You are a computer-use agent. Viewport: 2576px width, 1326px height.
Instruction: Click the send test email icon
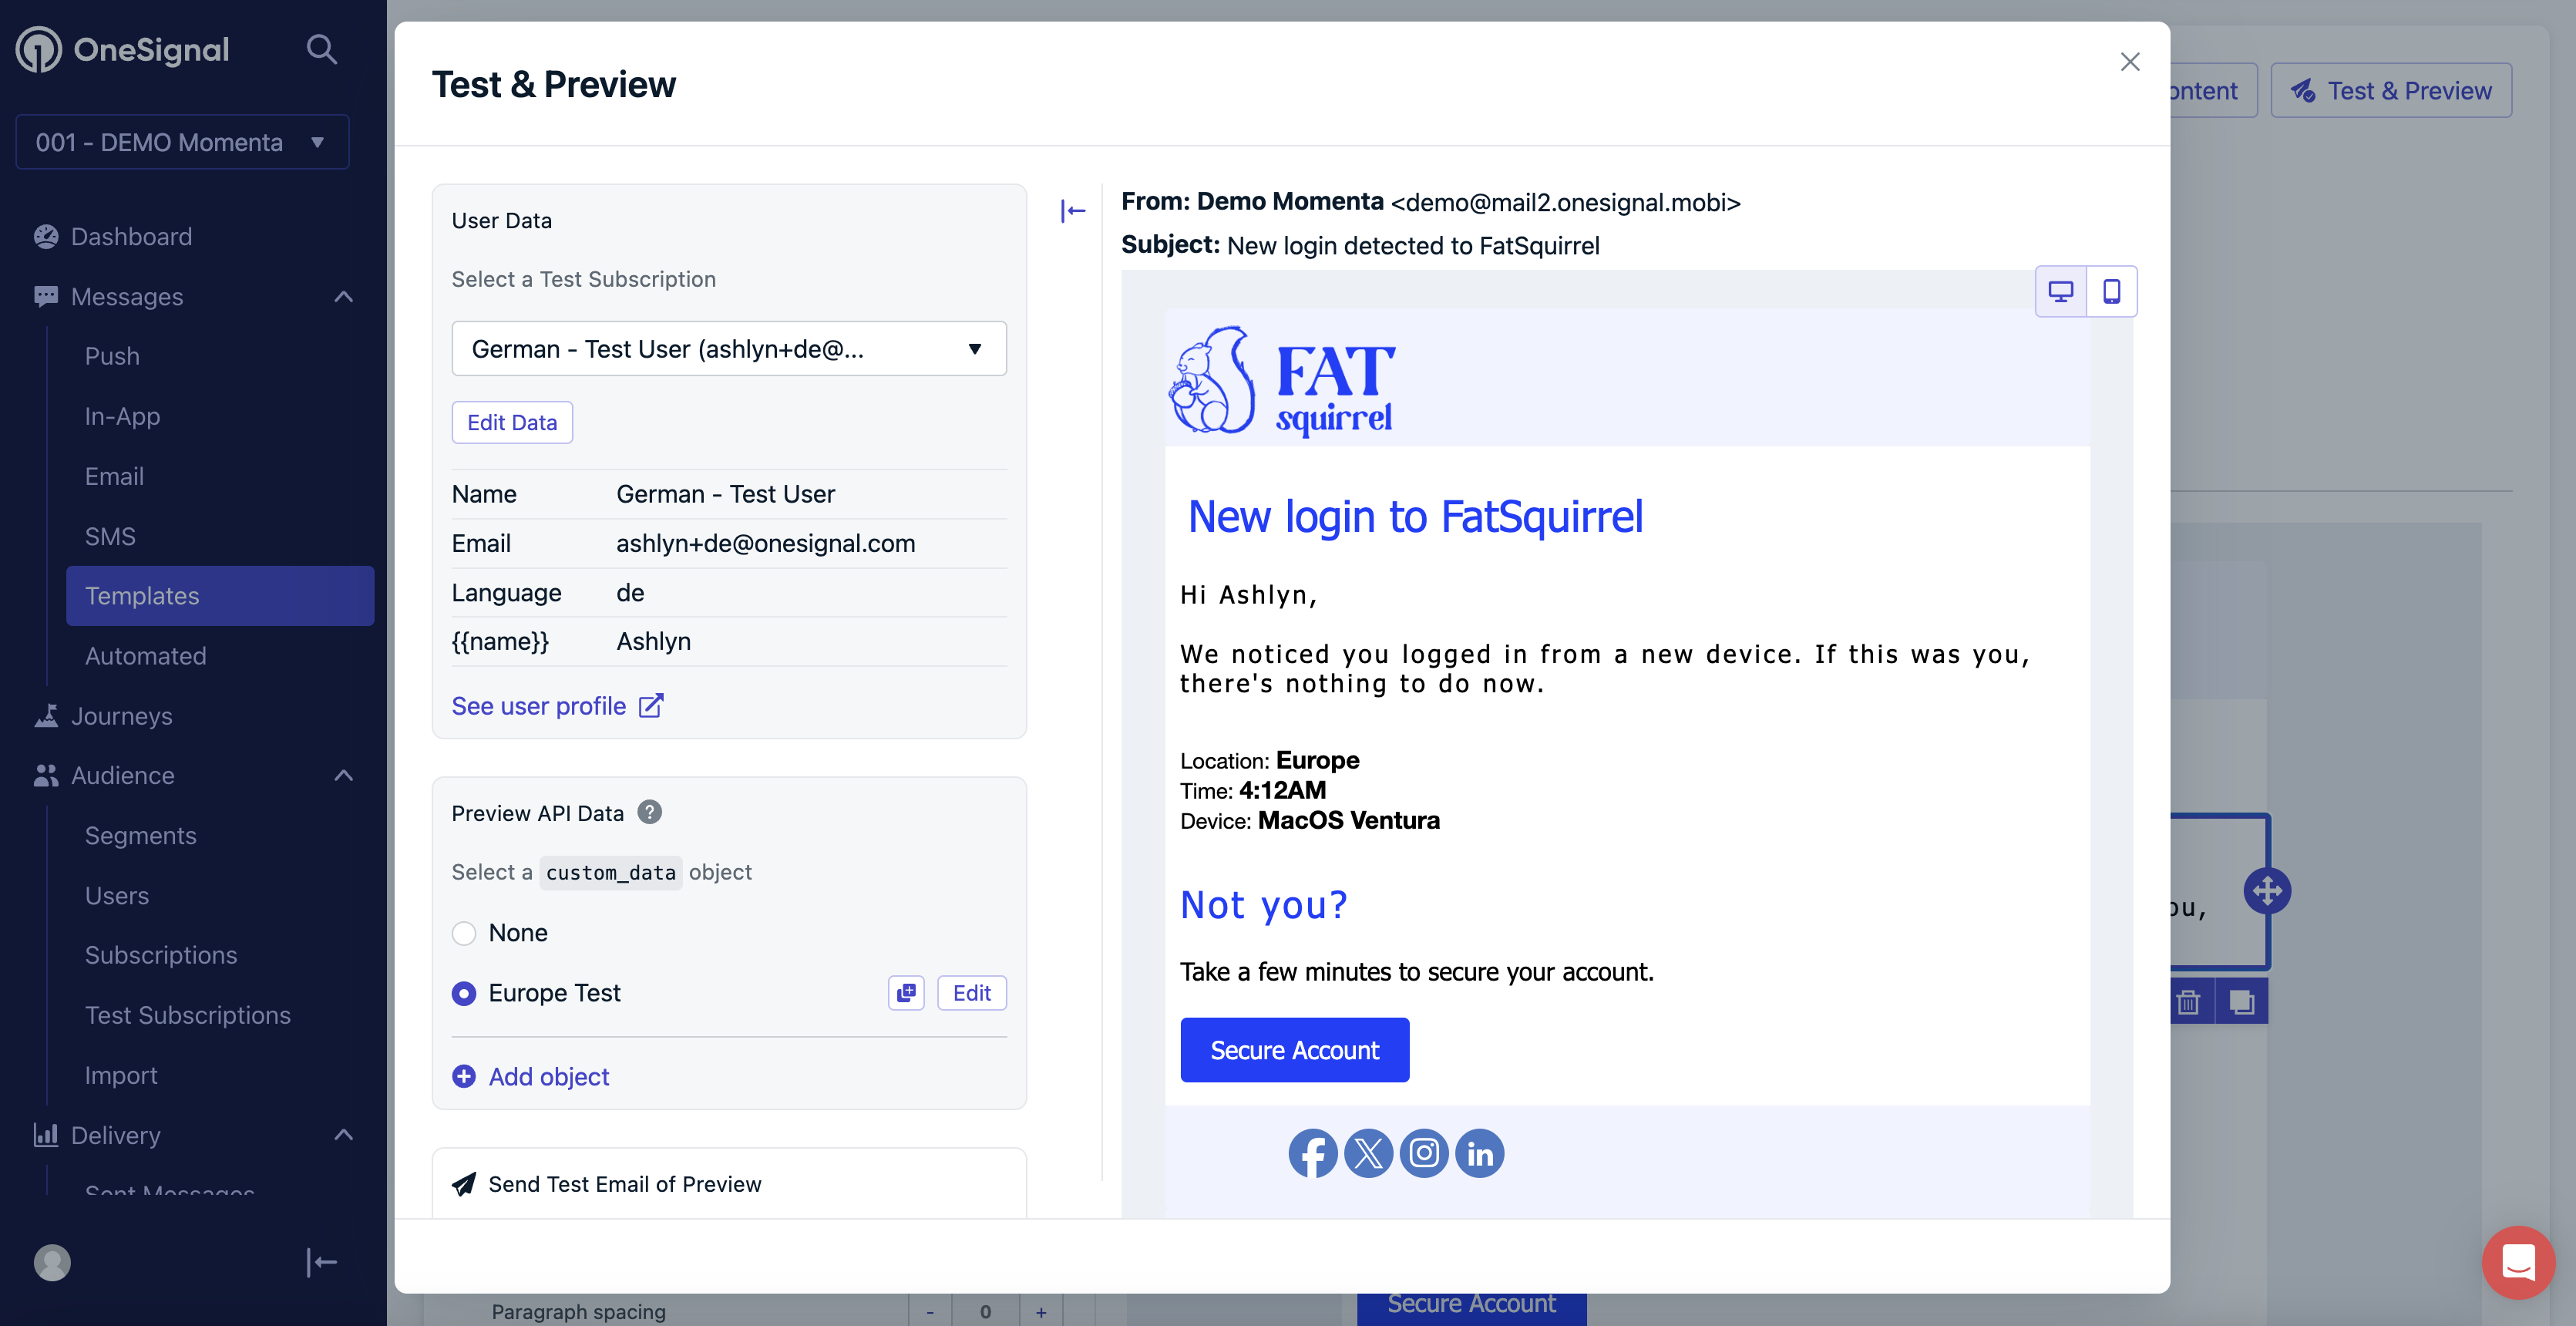[x=463, y=1184]
